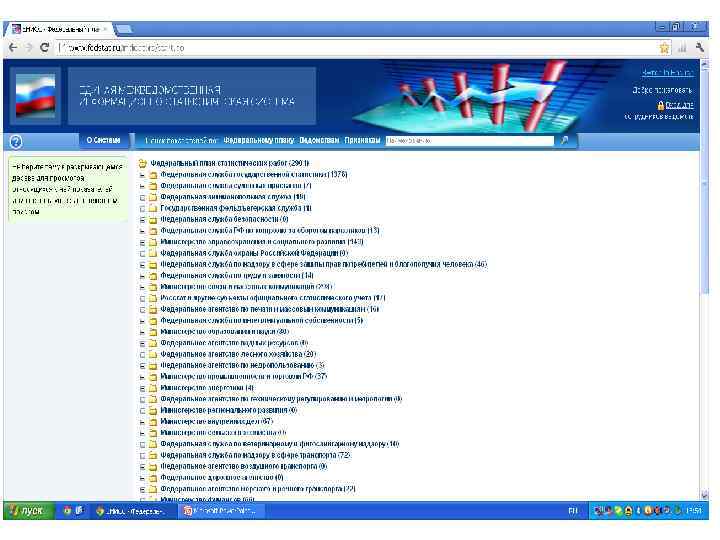This screenshot has width=720, height=540.
Task: Select the Федеральному плану menu item
Action: pos(259,141)
